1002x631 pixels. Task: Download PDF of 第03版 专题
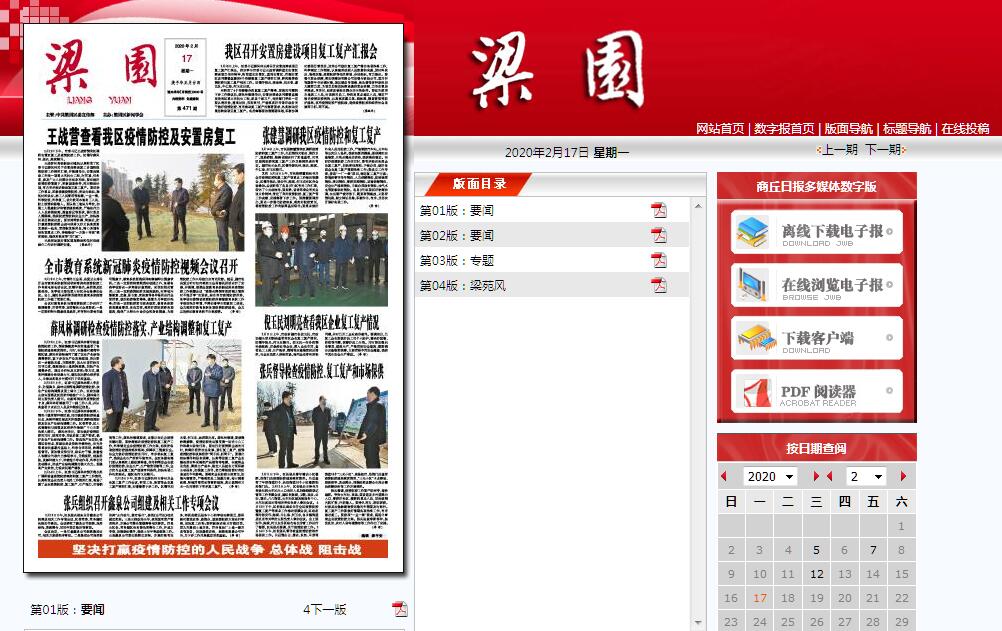[x=659, y=260]
